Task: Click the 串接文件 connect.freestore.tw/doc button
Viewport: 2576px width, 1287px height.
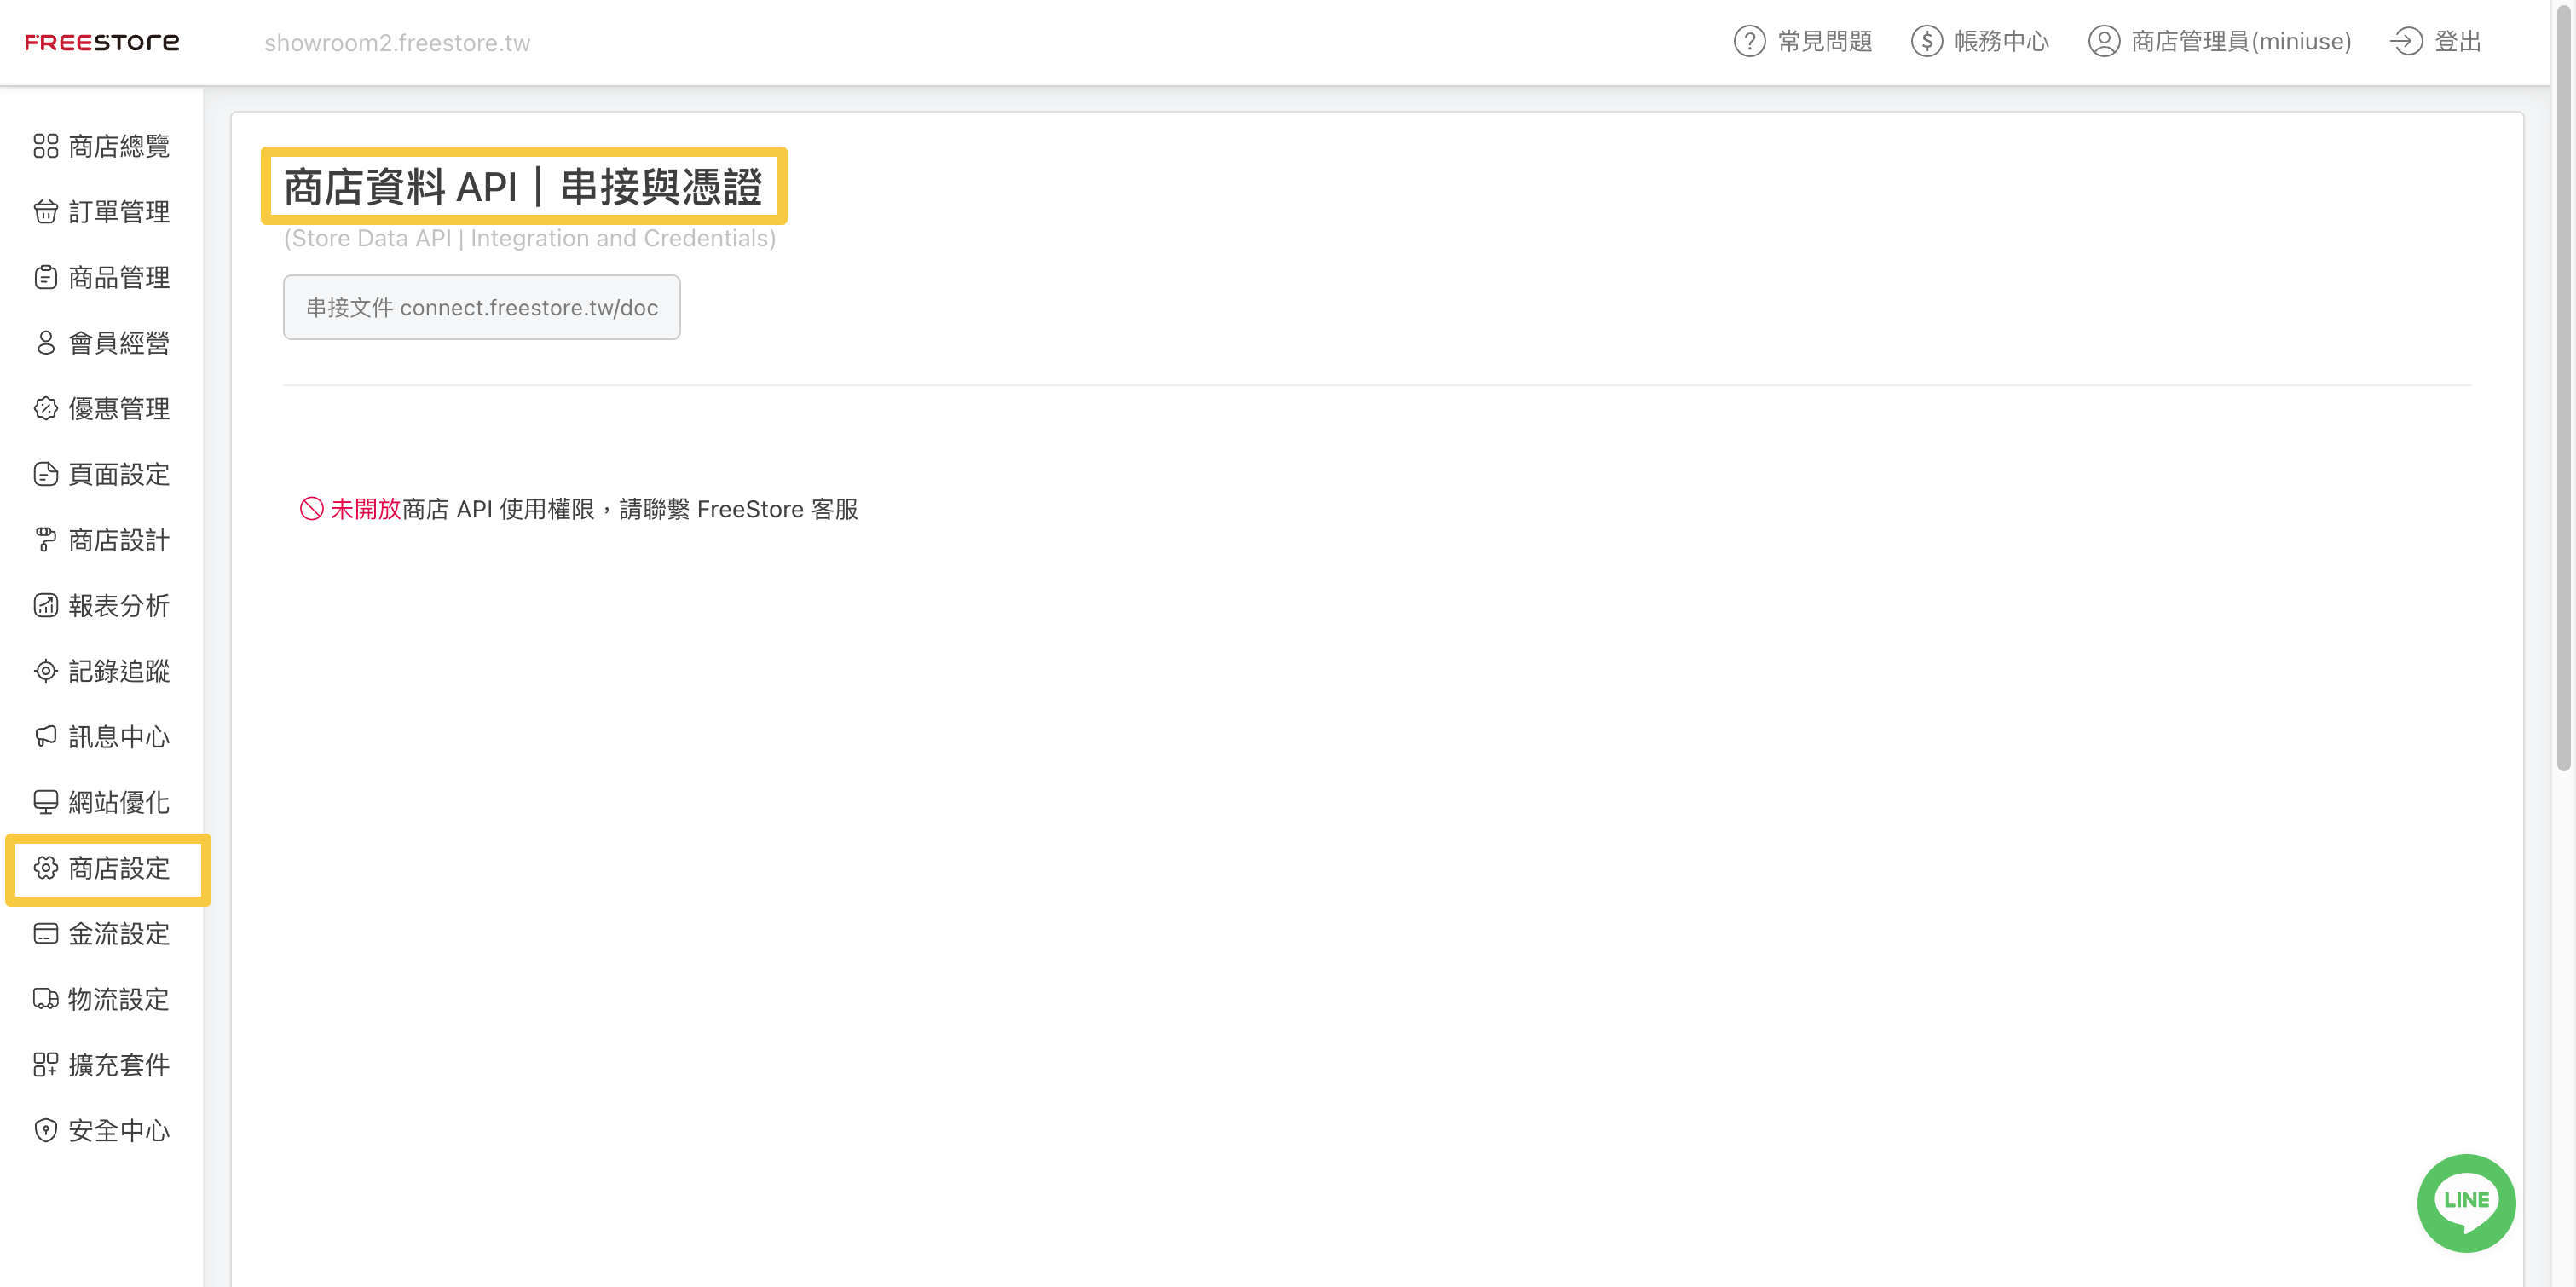Action: point(482,307)
